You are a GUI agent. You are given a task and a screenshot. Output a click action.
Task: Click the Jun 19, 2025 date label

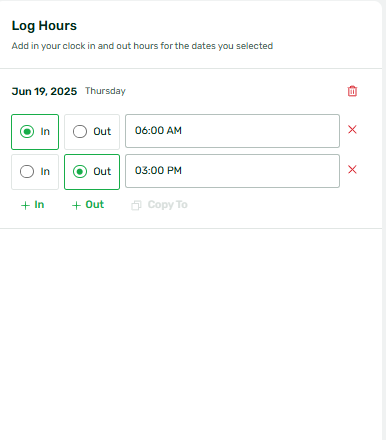tap(44, 91)
